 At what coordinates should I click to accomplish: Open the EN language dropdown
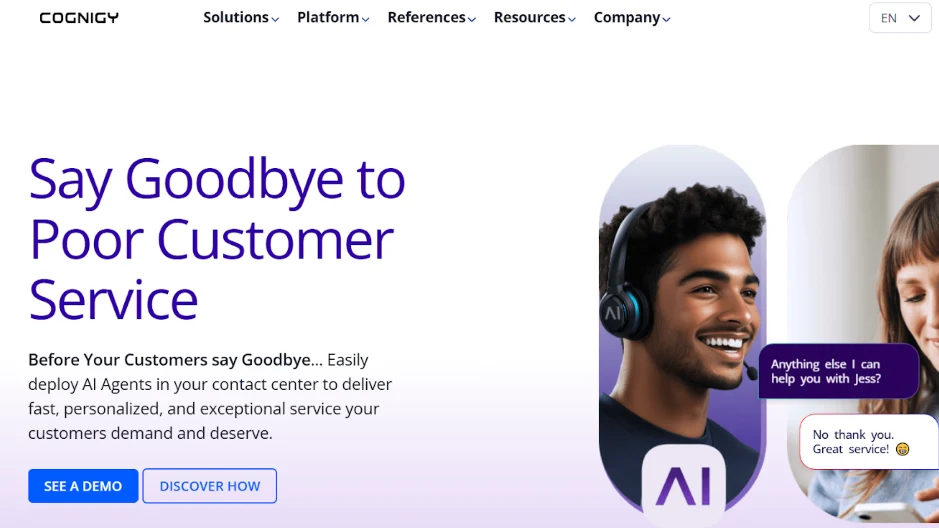click(900, 18)
